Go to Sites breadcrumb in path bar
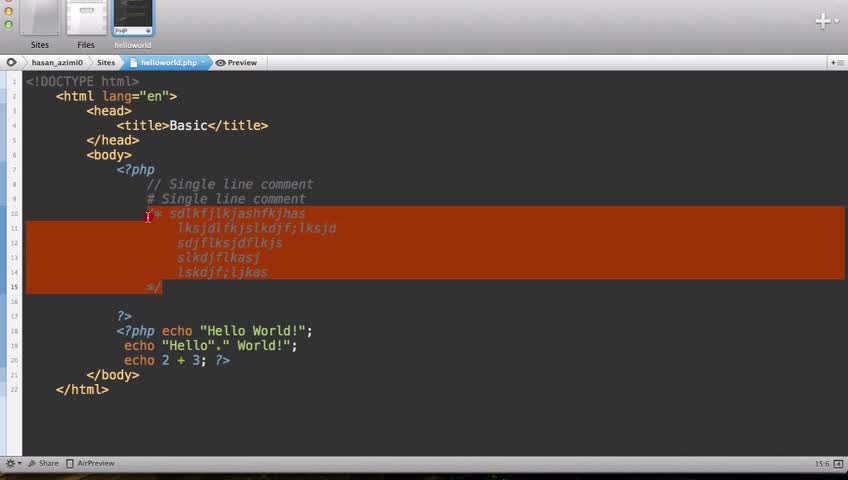848x480 pixels. [106, 63]
